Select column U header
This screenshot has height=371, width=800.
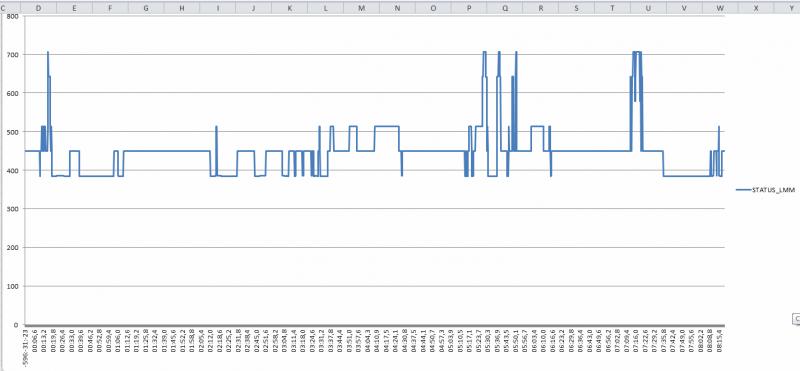click(648, 8)
